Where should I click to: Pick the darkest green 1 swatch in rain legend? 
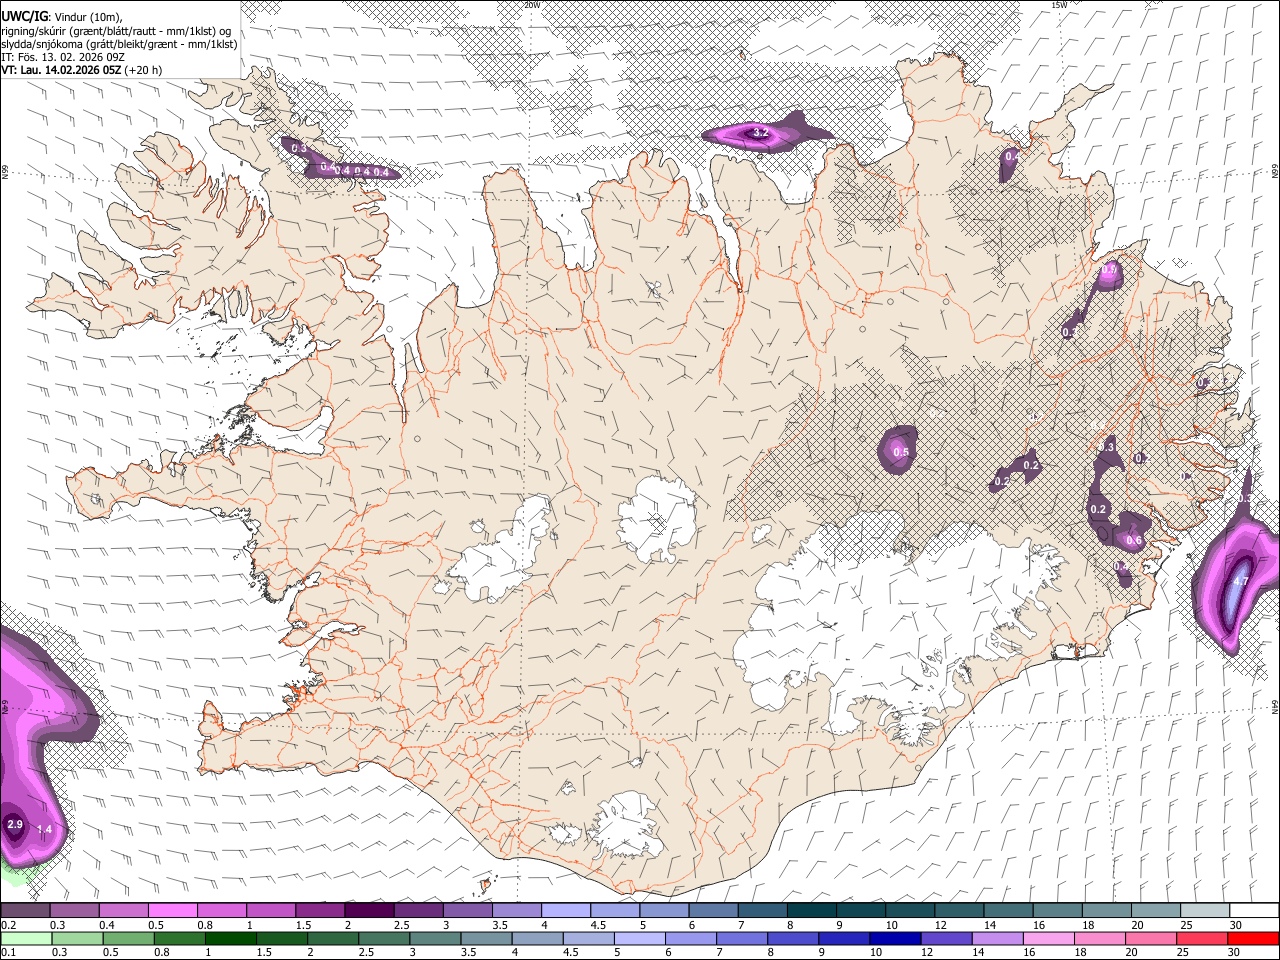pos(230,938)
